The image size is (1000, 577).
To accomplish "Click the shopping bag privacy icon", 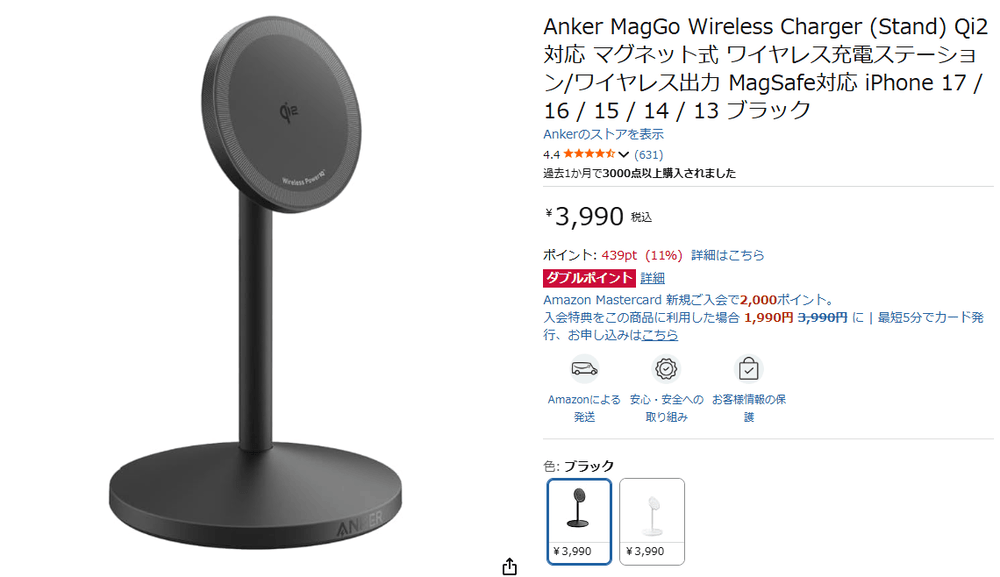I will click(748, 369).
